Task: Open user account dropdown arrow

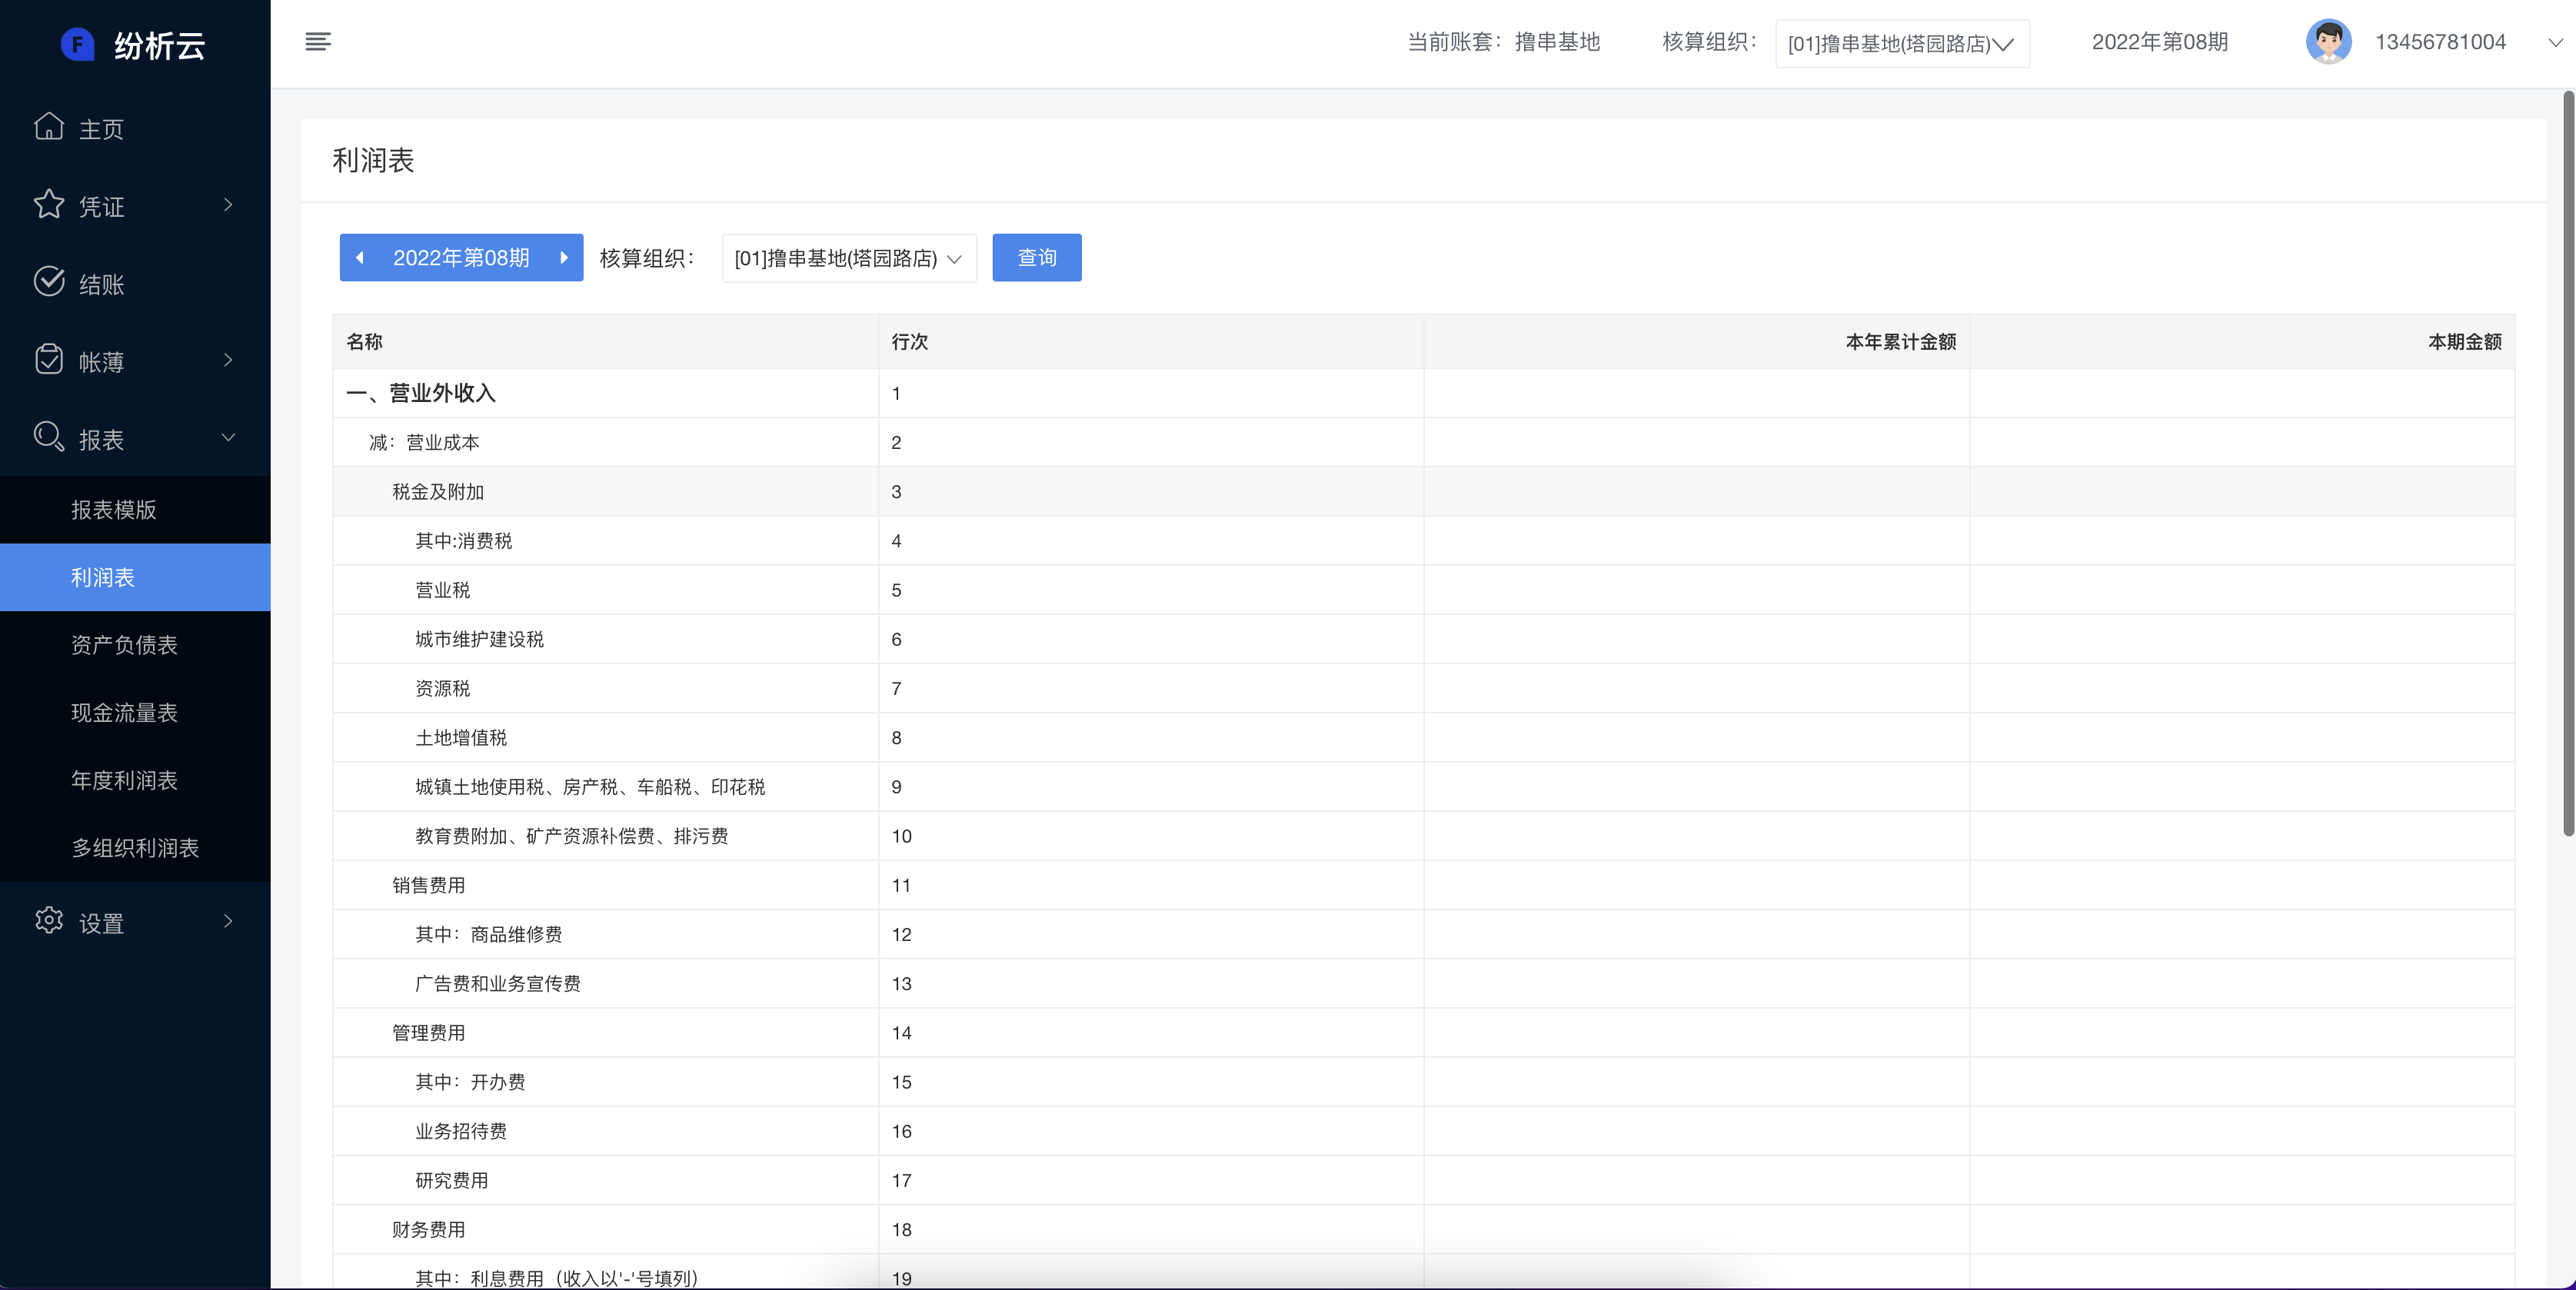Action: coord(2555,43)
